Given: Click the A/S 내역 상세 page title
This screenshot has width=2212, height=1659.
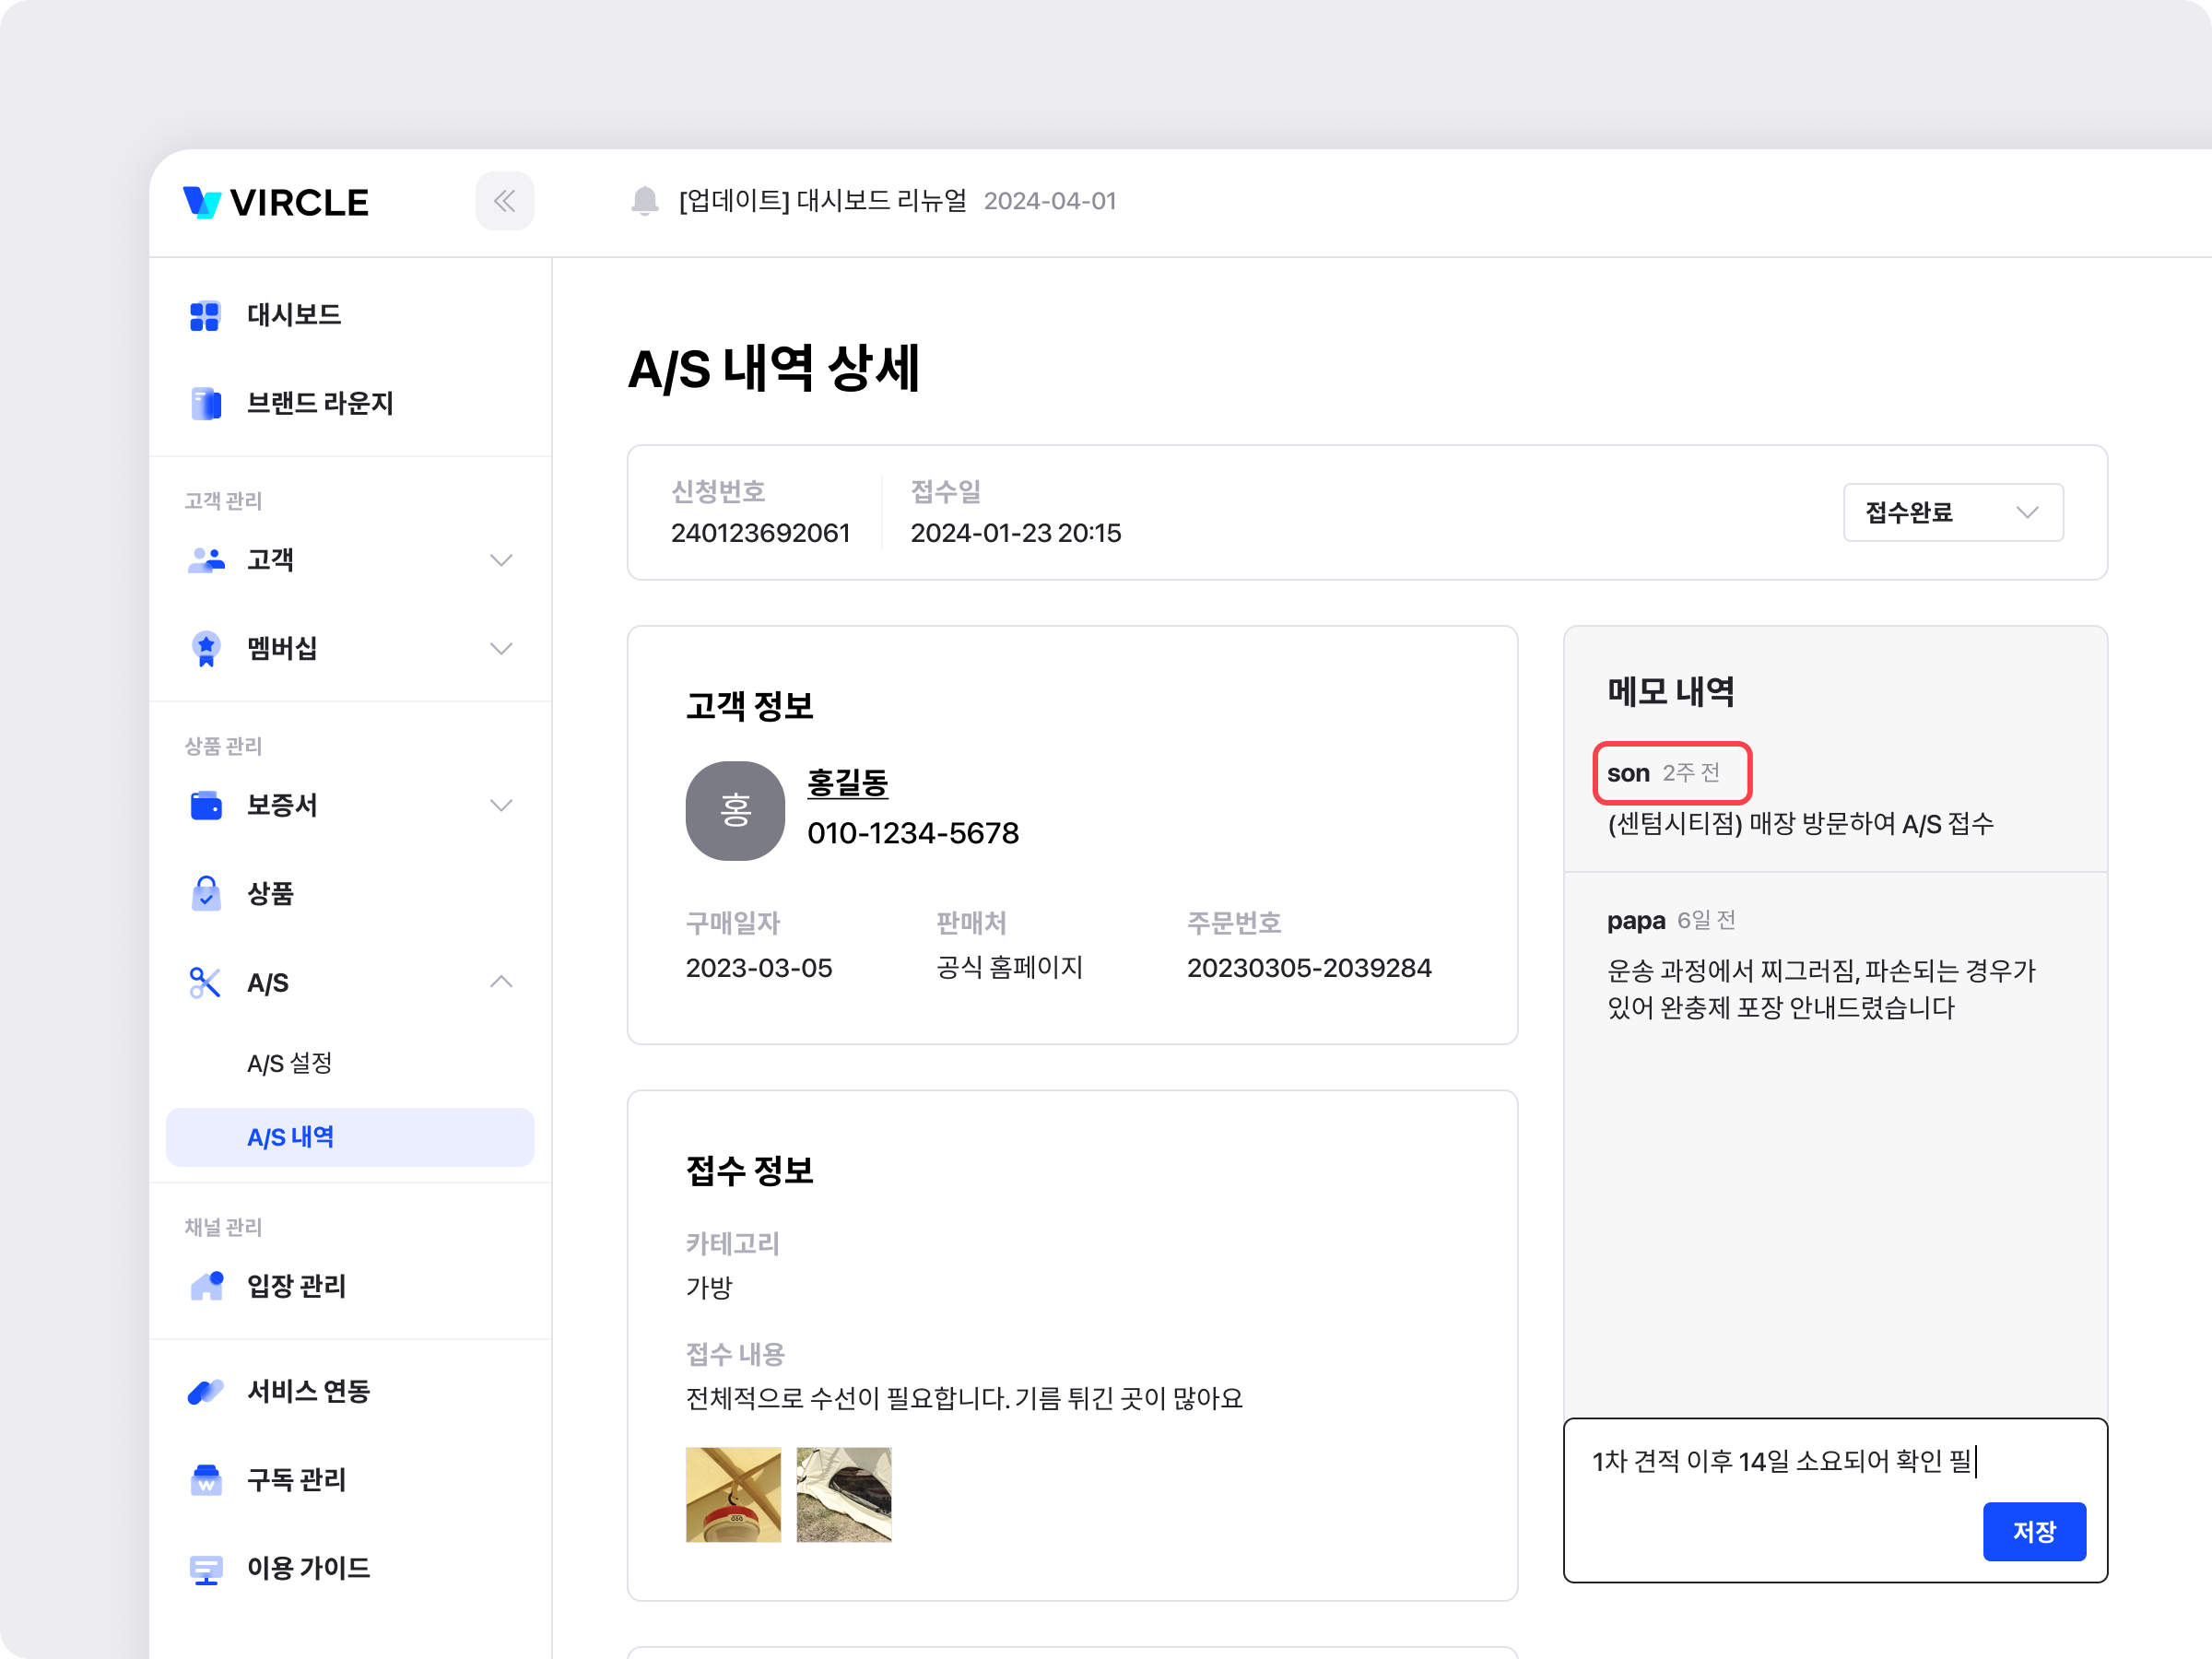Looking at the screenshot, I should [773, 369].
